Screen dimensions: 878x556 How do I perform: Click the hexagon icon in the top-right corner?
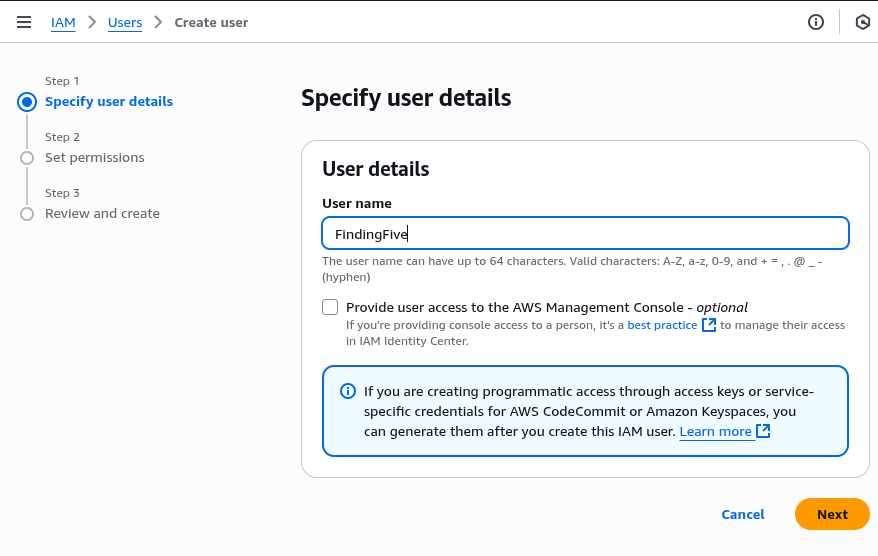tap(863, 22)
